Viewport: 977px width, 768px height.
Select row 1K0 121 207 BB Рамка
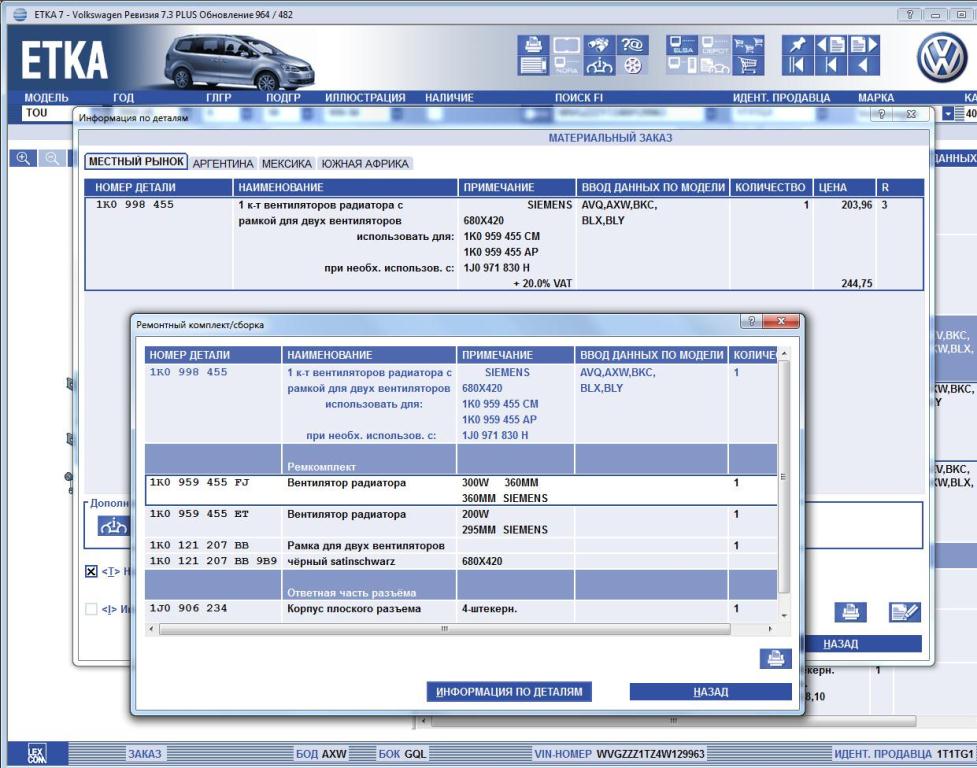(x=461, y=546)
